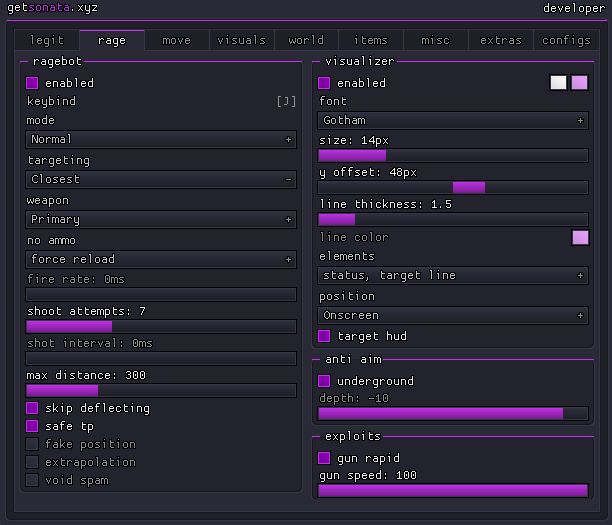Open the mode dropdown showing Normal

[161, 139]
